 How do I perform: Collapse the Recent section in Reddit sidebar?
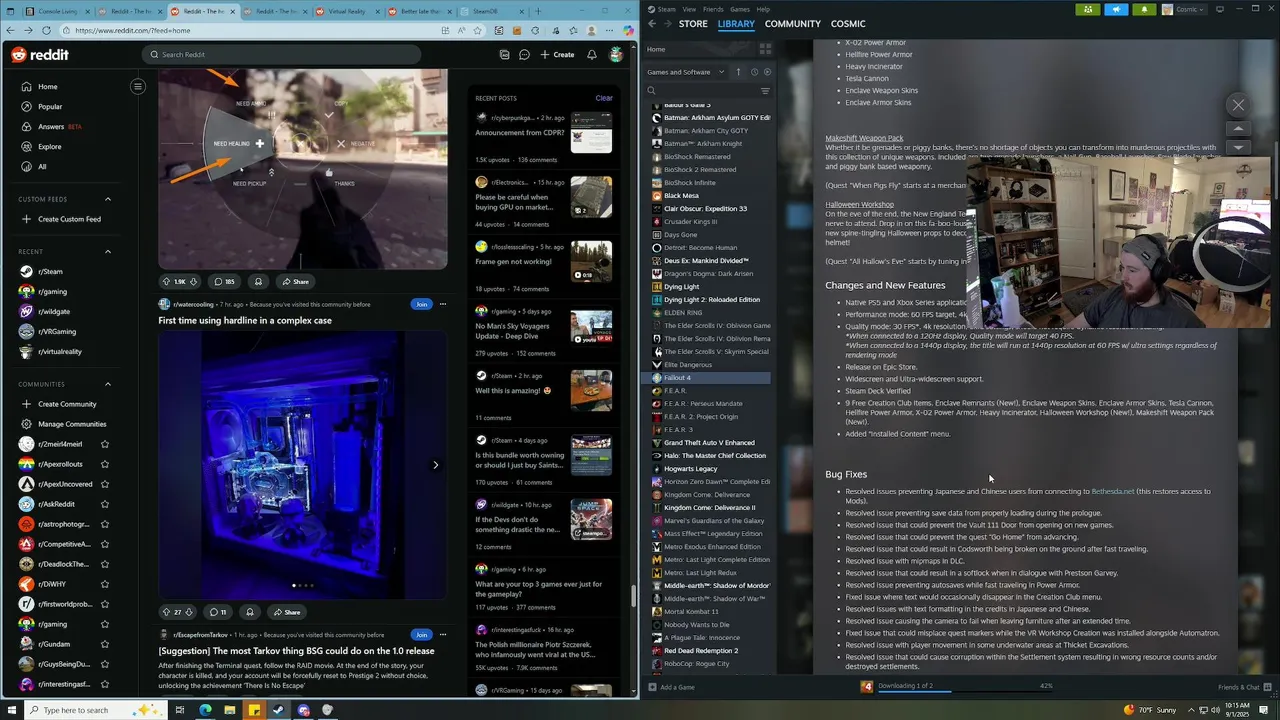(108, 252)
